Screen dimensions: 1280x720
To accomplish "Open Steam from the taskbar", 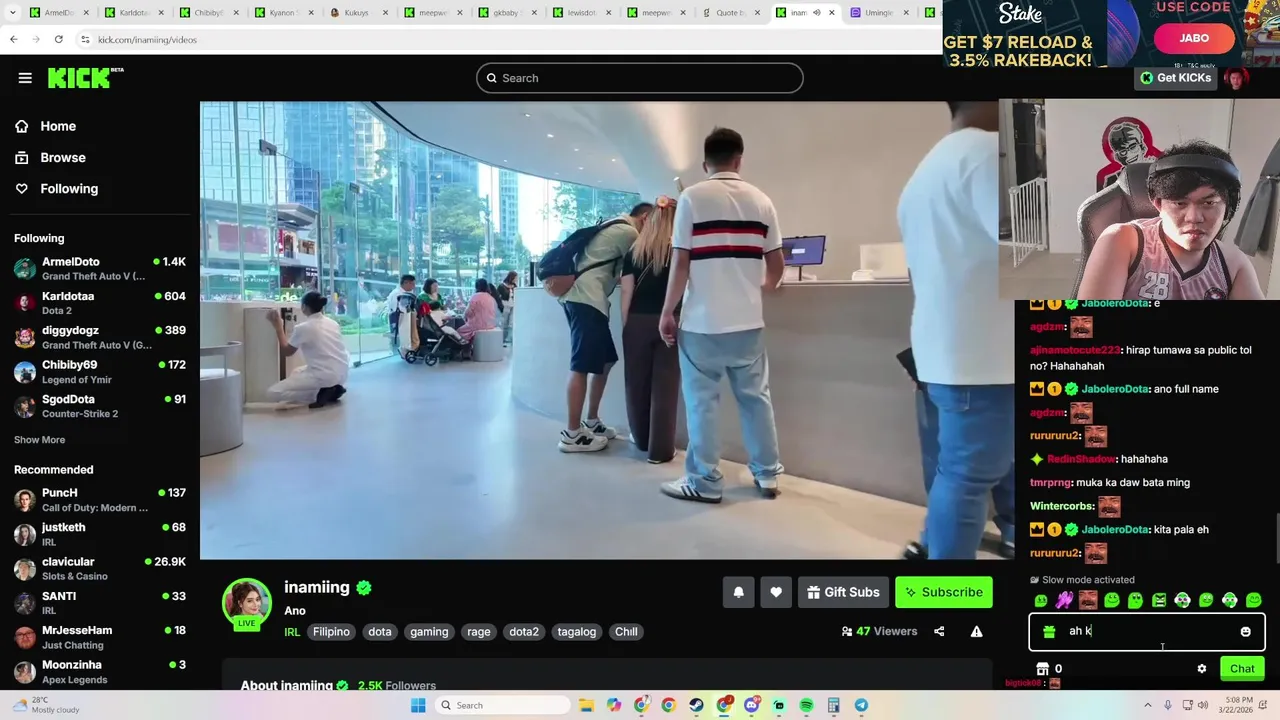I will (696, 705).
